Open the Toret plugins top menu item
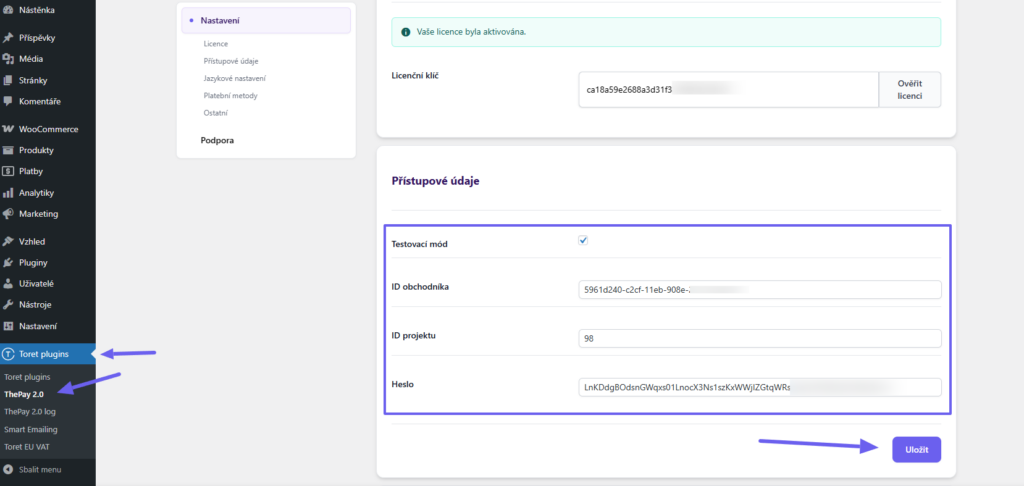The image size is (1024, 486). click(48, 354)
